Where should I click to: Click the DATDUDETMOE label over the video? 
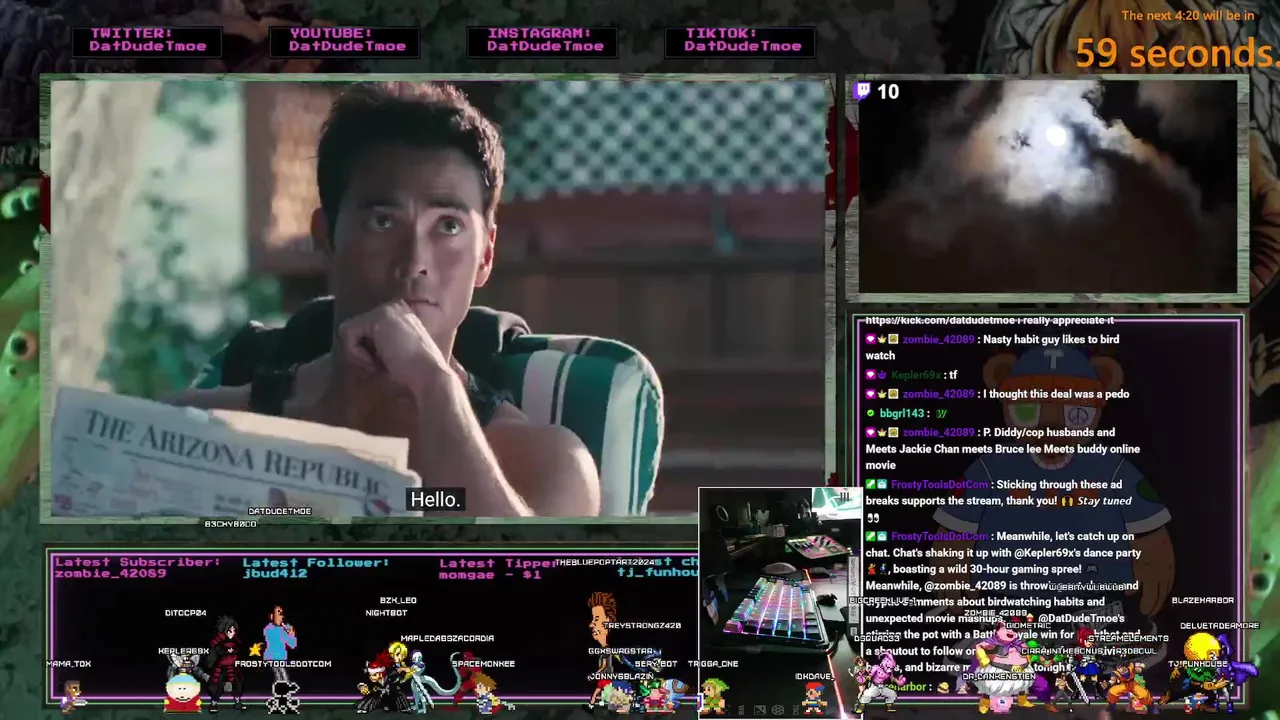tap(279, 511)
